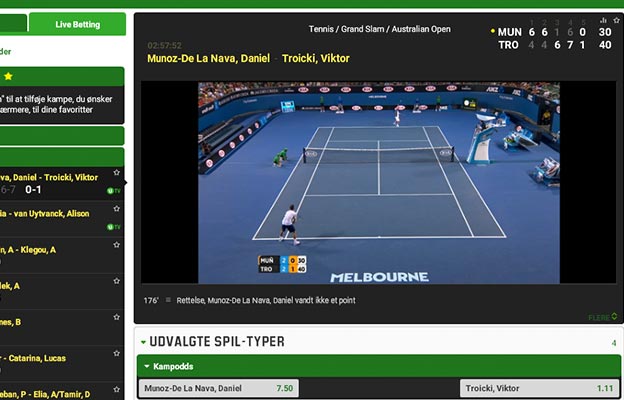Click Troicki, Viktor player name heading
624x400 pixels.
(316, 59)
